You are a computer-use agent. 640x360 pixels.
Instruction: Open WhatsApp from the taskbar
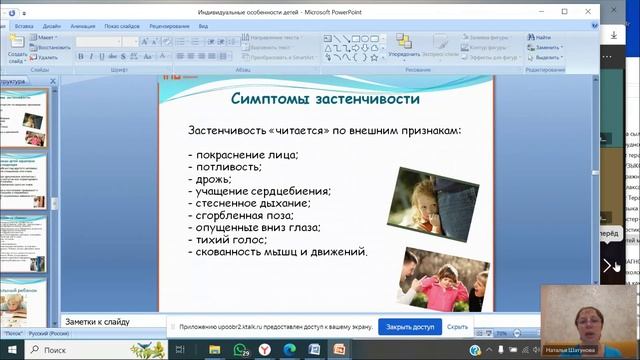click(x=240, y=350)
